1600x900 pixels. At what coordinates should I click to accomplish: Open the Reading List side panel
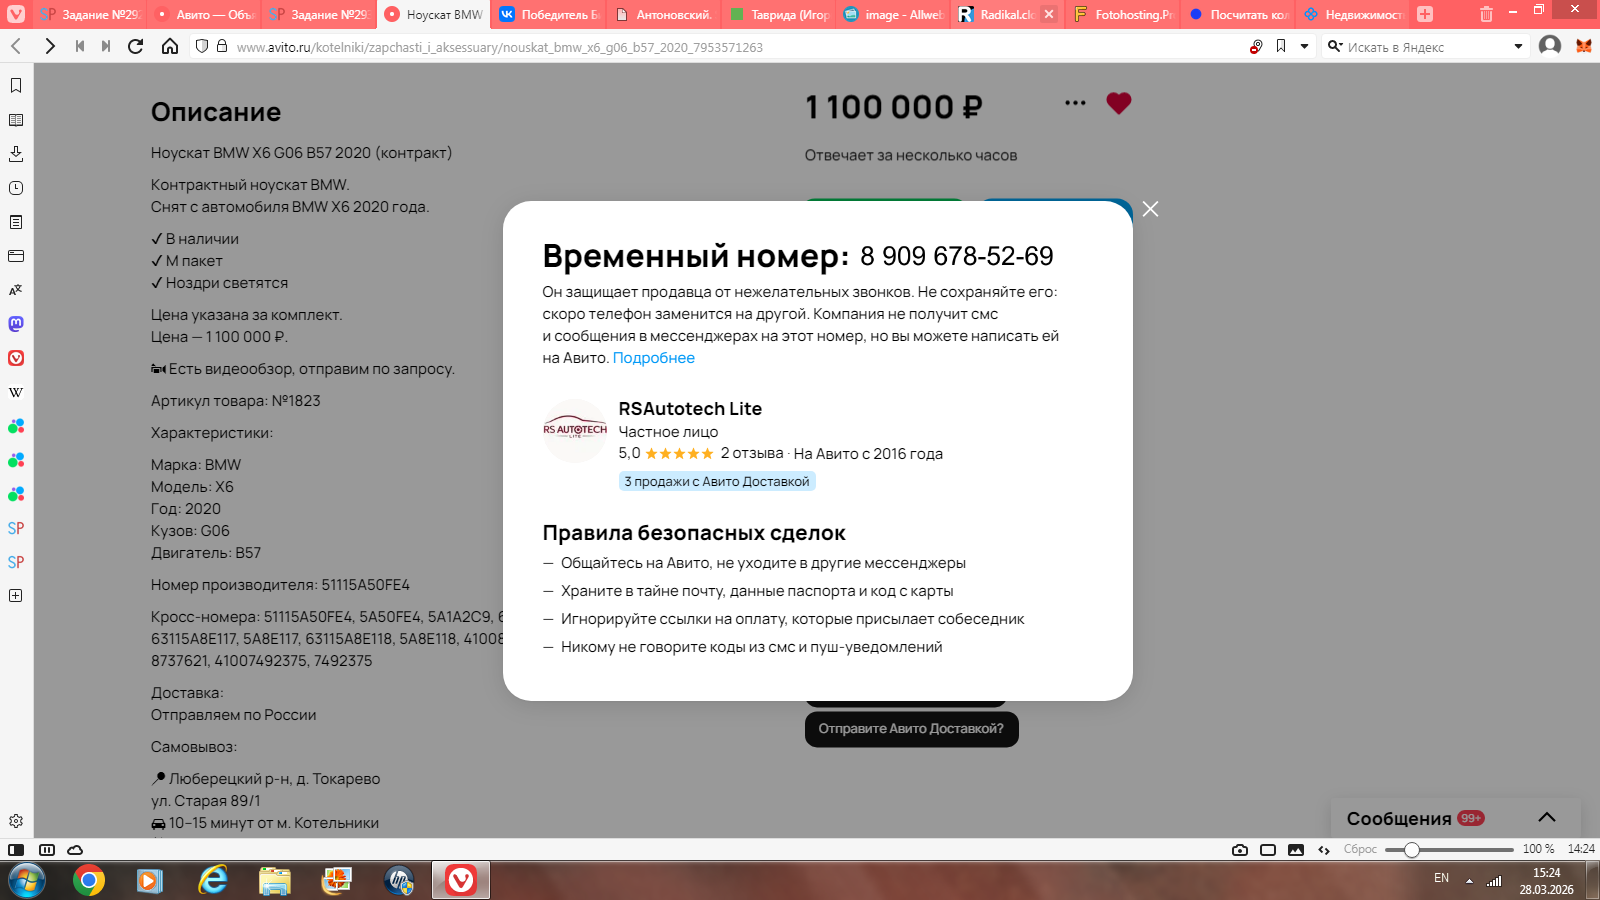click(x=16, y=120)
